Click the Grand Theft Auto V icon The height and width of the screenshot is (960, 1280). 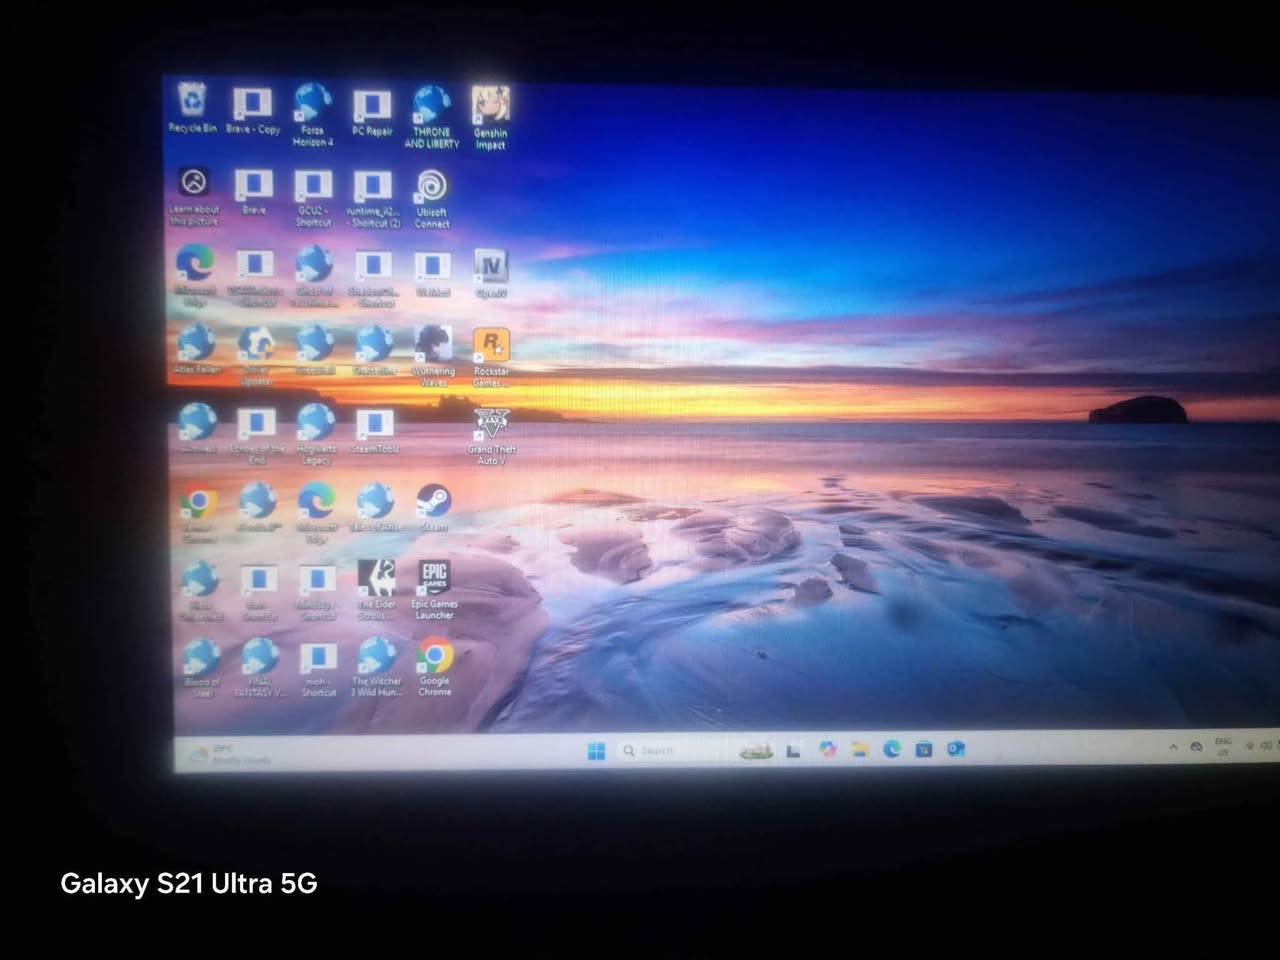coord(491,424)
